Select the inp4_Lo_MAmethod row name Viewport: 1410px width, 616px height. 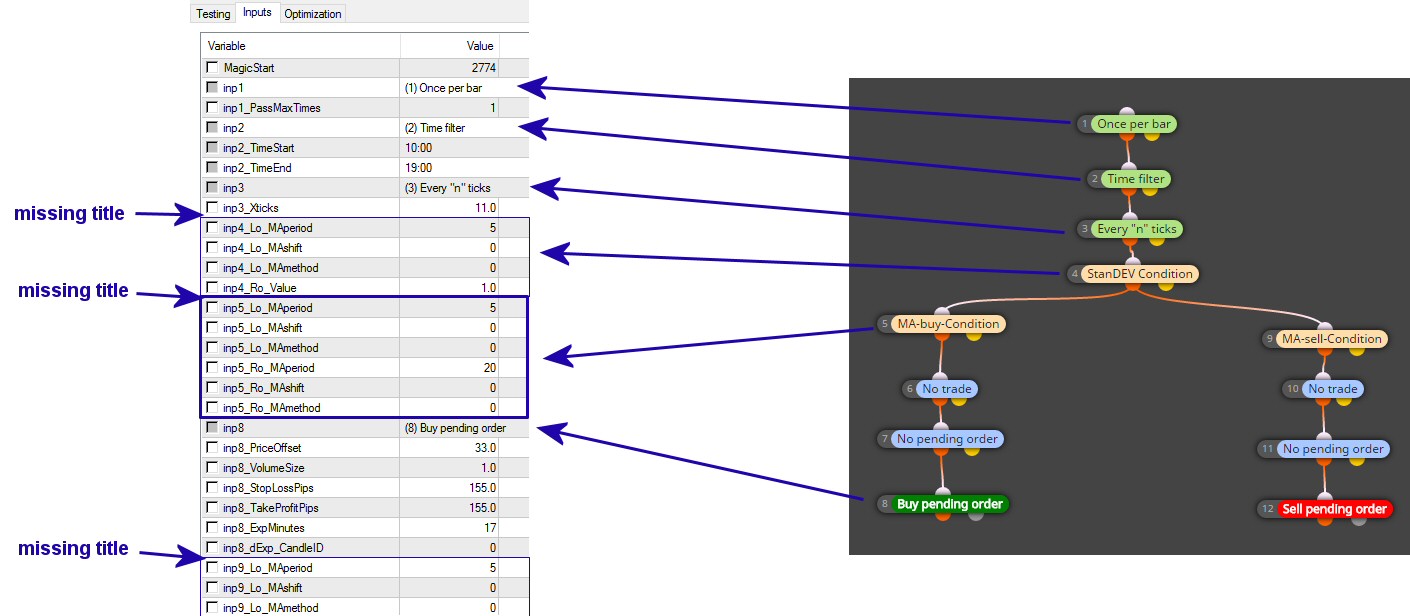[271, 268]
